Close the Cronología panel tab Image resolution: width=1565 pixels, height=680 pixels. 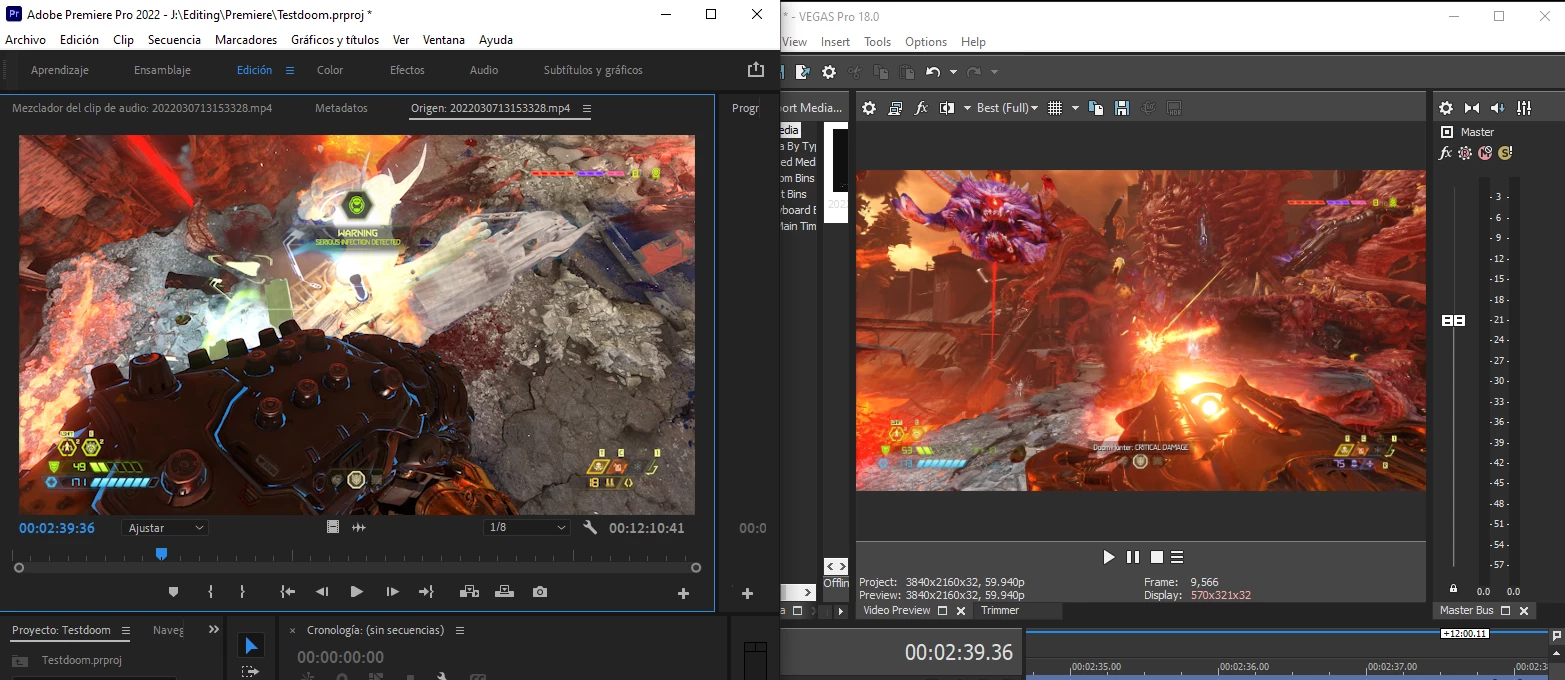292,631
